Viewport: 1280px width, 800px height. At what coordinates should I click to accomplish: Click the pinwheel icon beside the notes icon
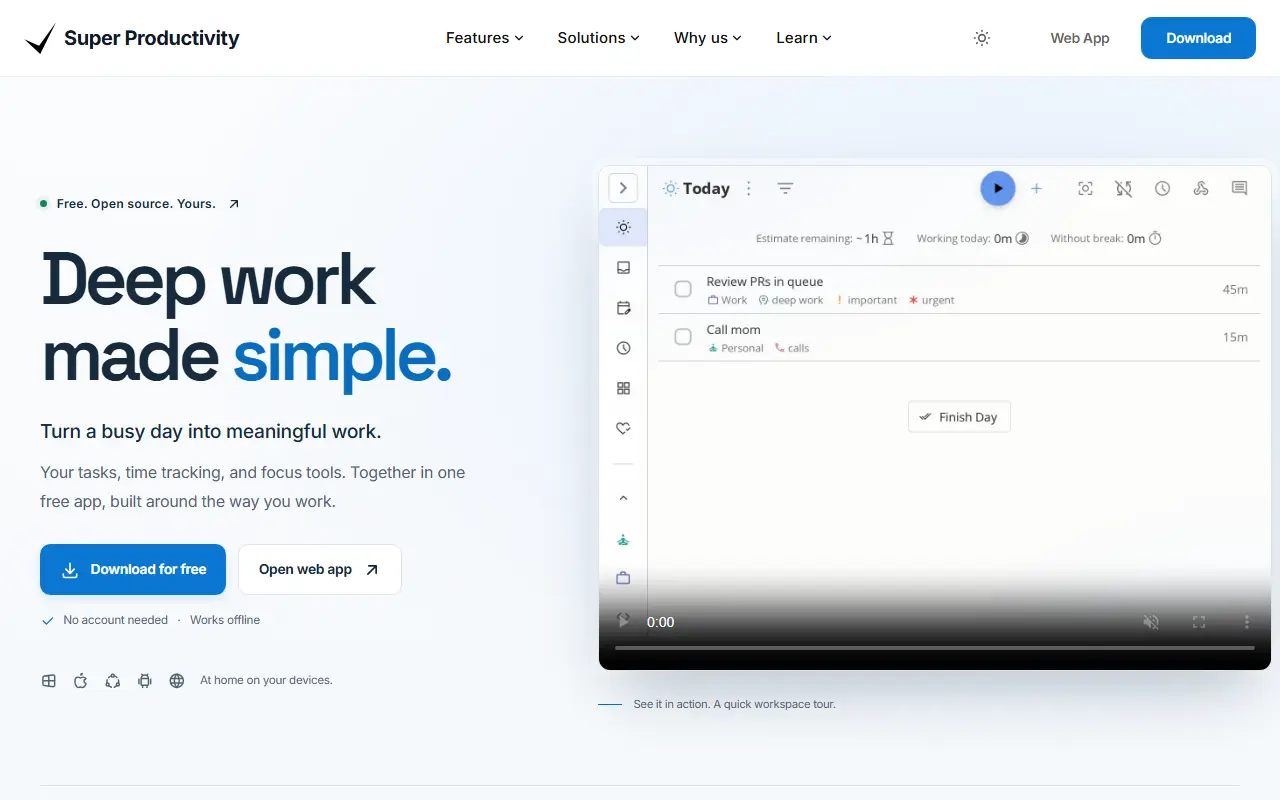click(1201, 188)
